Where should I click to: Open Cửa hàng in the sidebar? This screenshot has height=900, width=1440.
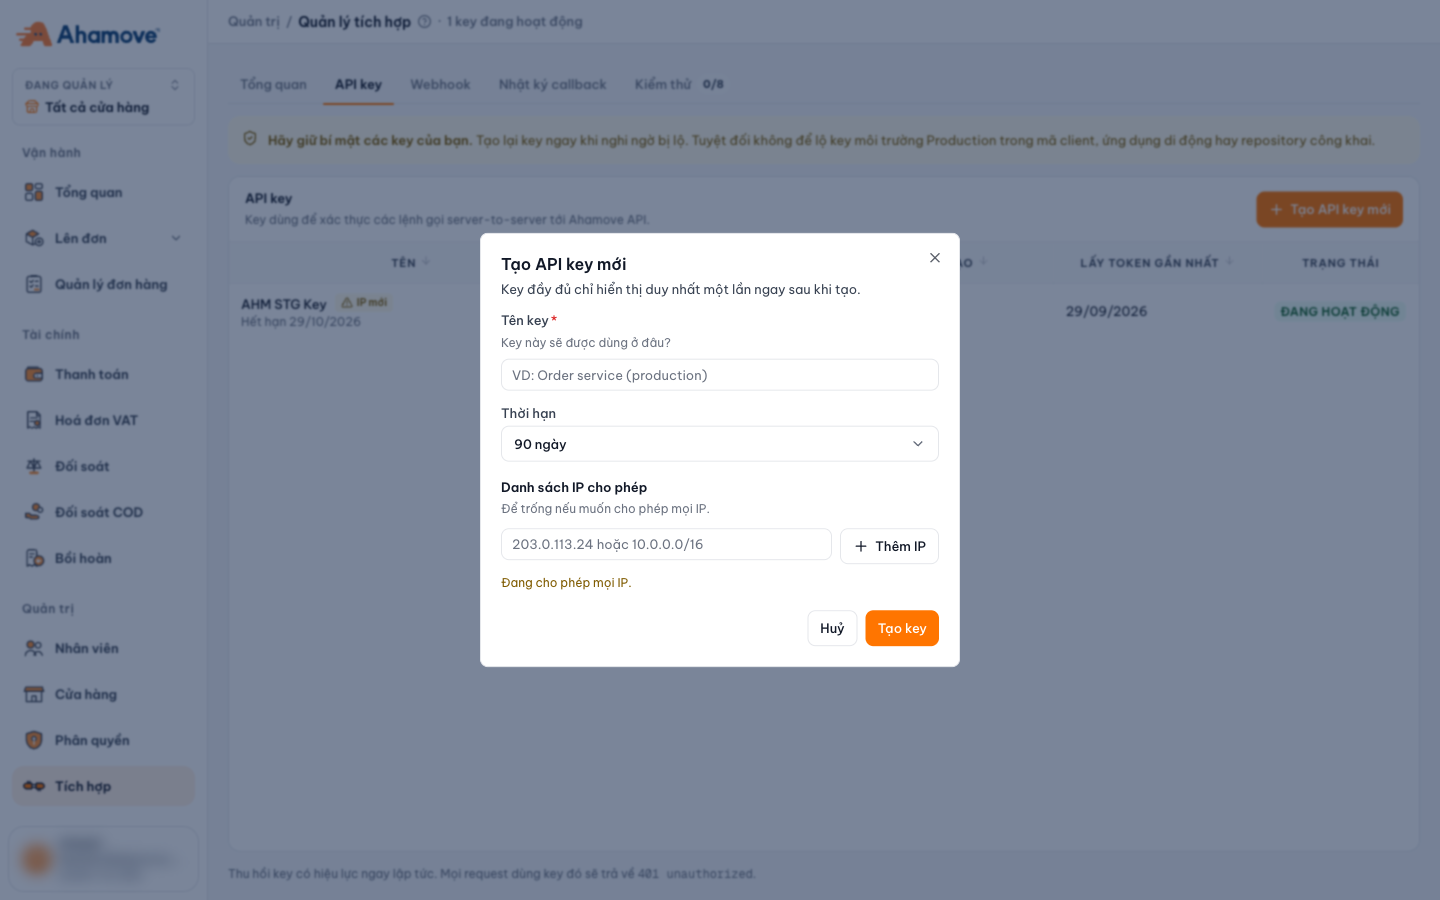[103, 694]
